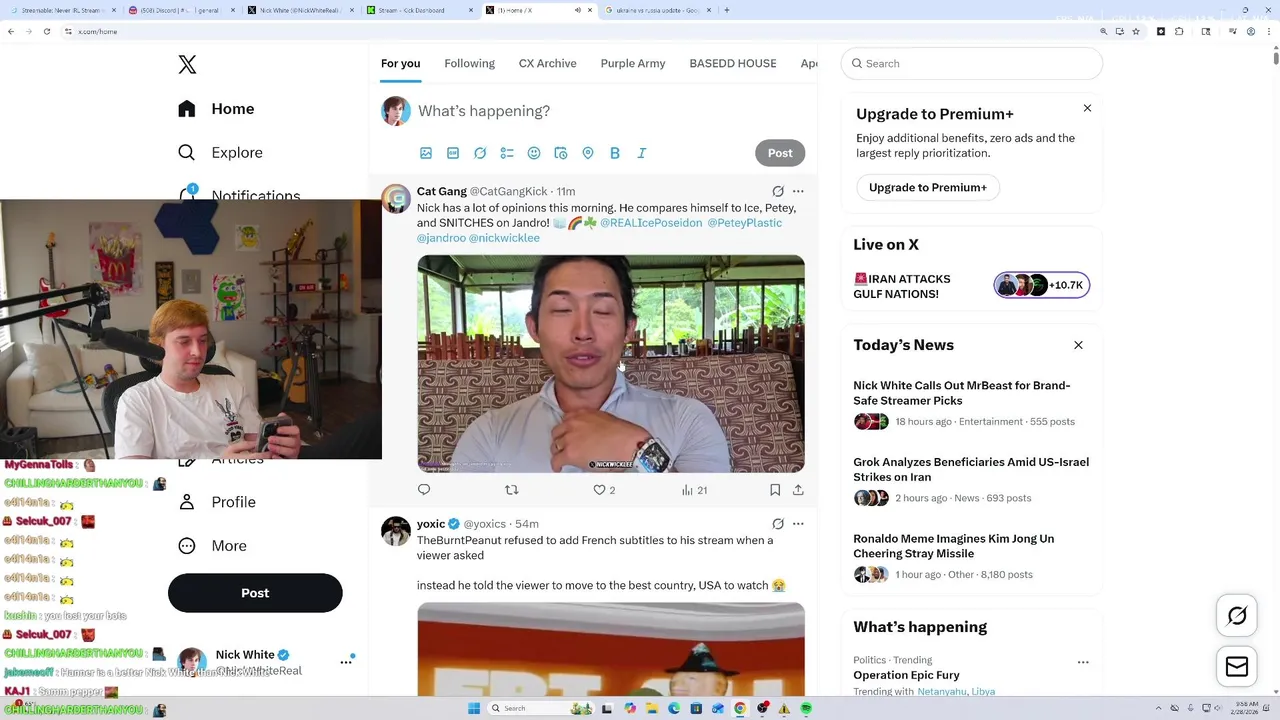Open Home from the left navigation
The height and width of the screenshot is (720, 1280).
(216, 109)
